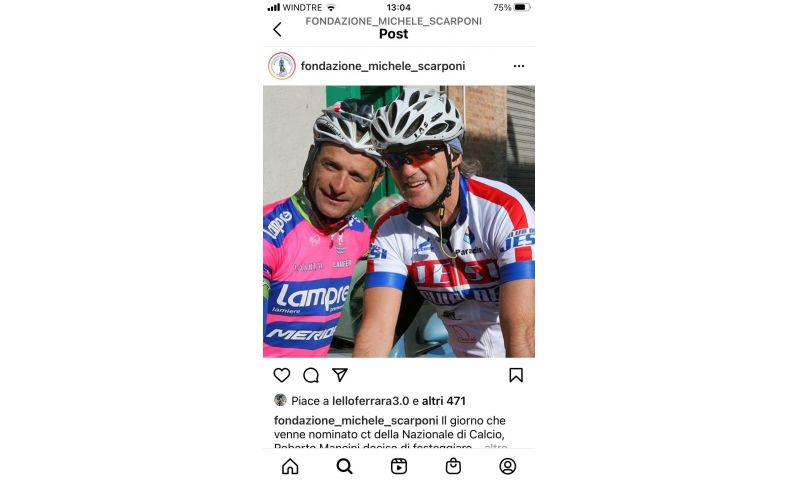Like the post with heart icon
The image size is (800, 484).
pyautogui.click(x=282, y=375)
